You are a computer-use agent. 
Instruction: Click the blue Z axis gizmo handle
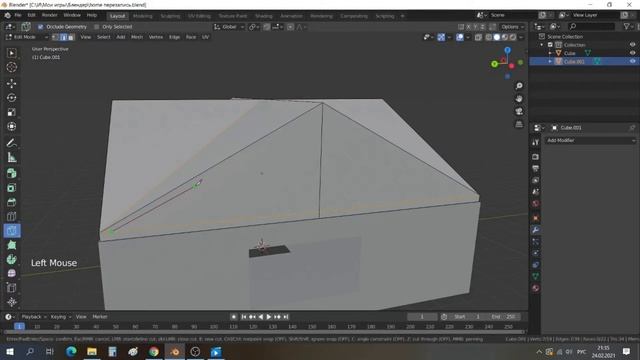(x=507, y=50)
